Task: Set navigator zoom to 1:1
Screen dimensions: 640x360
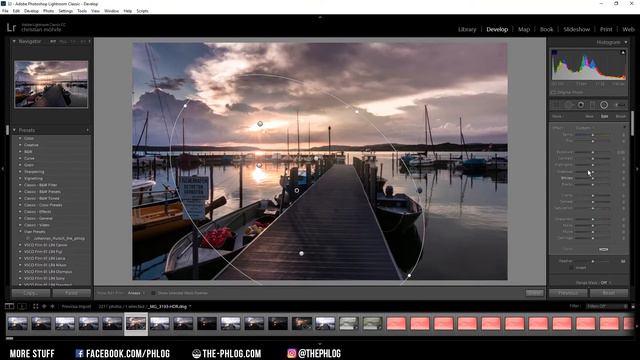Action: coord(73,42)
